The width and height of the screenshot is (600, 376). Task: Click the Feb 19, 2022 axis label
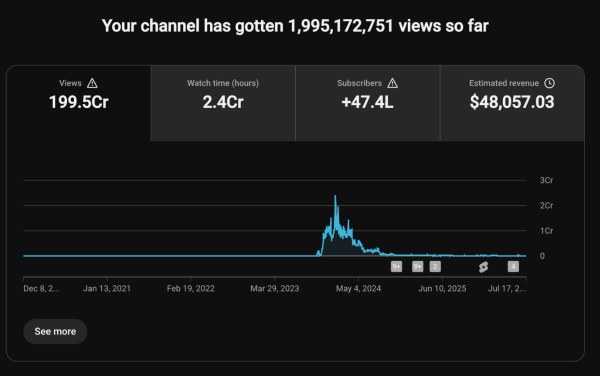coord(191,288)
